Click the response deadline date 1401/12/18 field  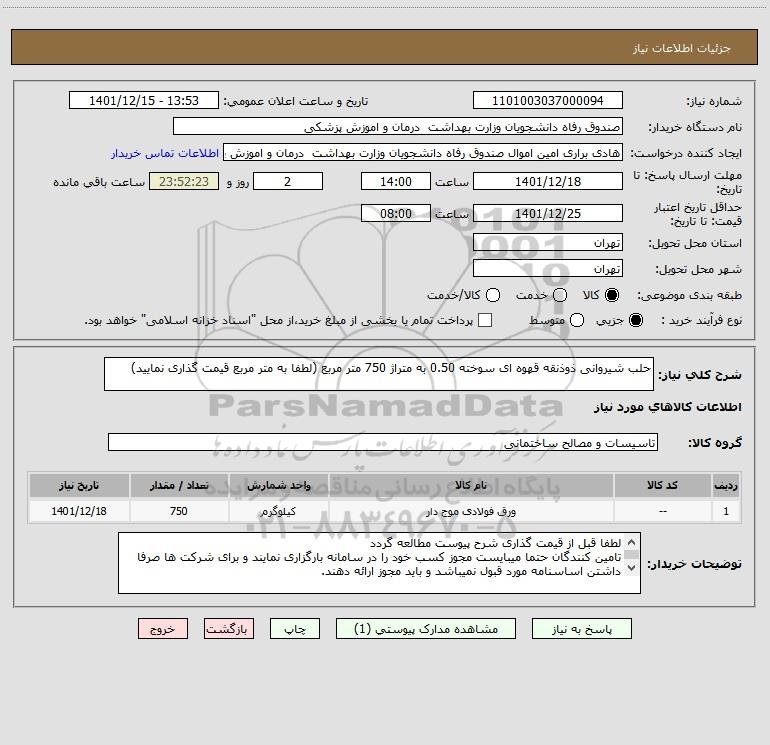[548, 181]
